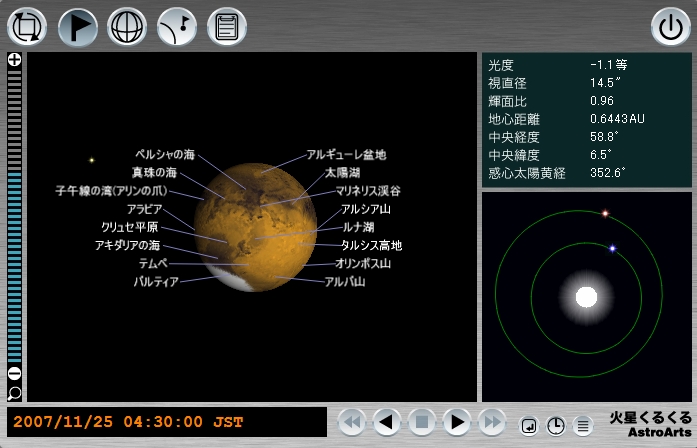Click the minus zoom-out icon
This screenshot has height=448, width=697.
15,373
